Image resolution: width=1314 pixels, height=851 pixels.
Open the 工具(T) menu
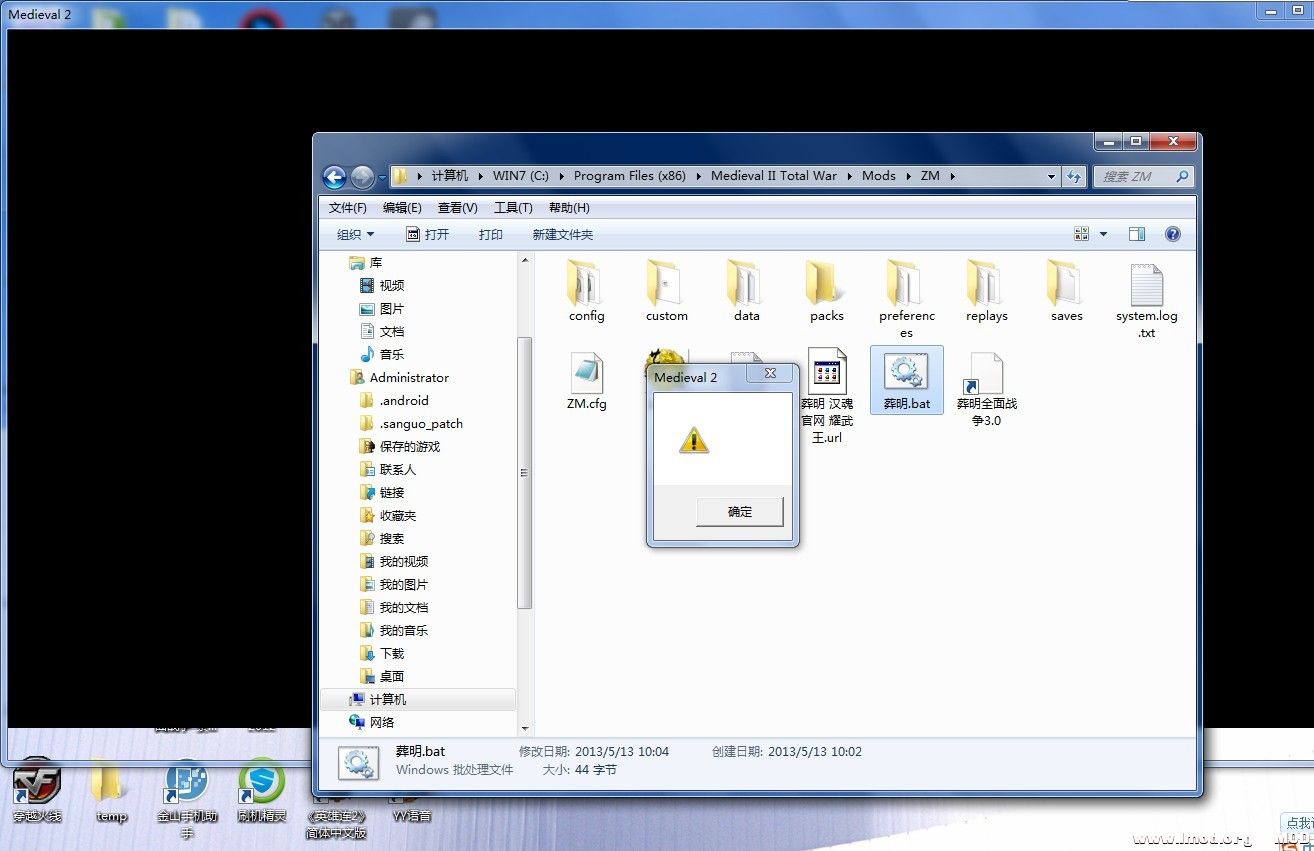pyautogui.click(x=512, y=208)
